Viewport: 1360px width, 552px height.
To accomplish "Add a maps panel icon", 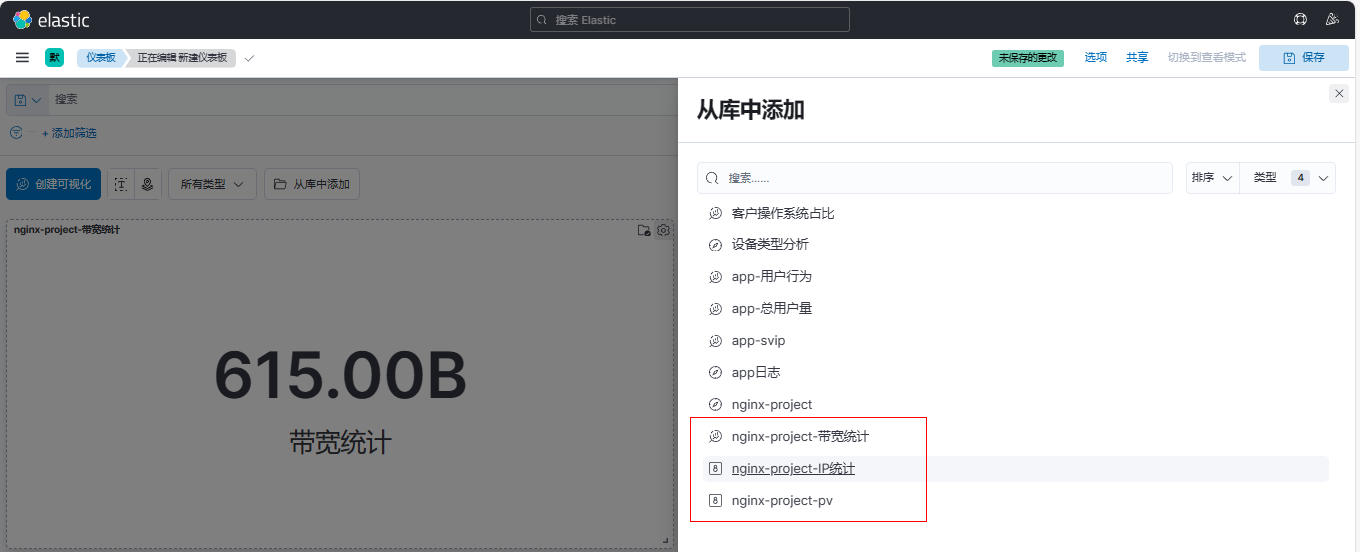I will pos(148,184).
